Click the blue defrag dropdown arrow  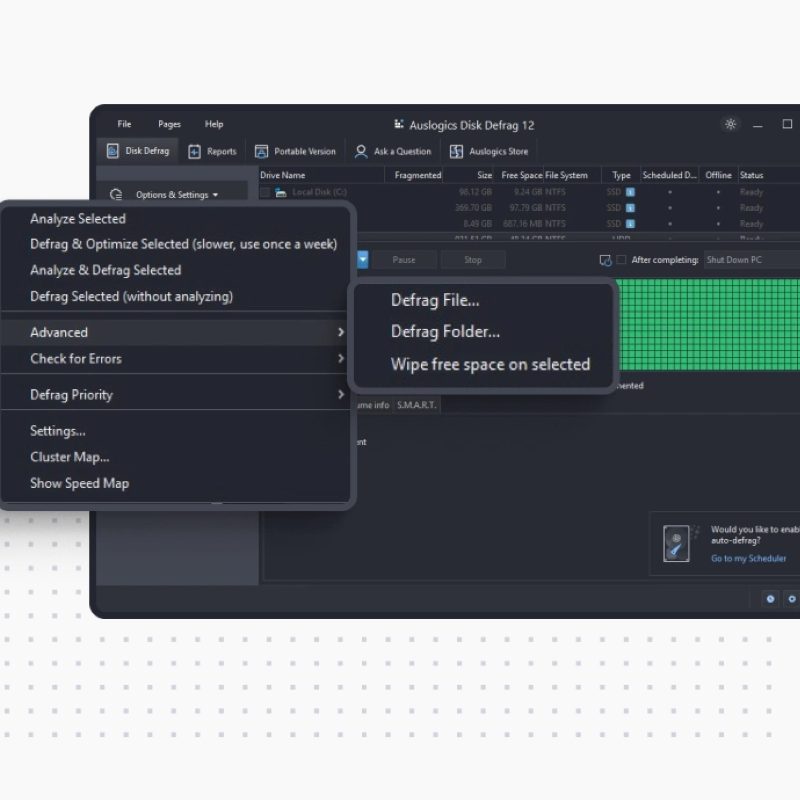click(362, 259)
